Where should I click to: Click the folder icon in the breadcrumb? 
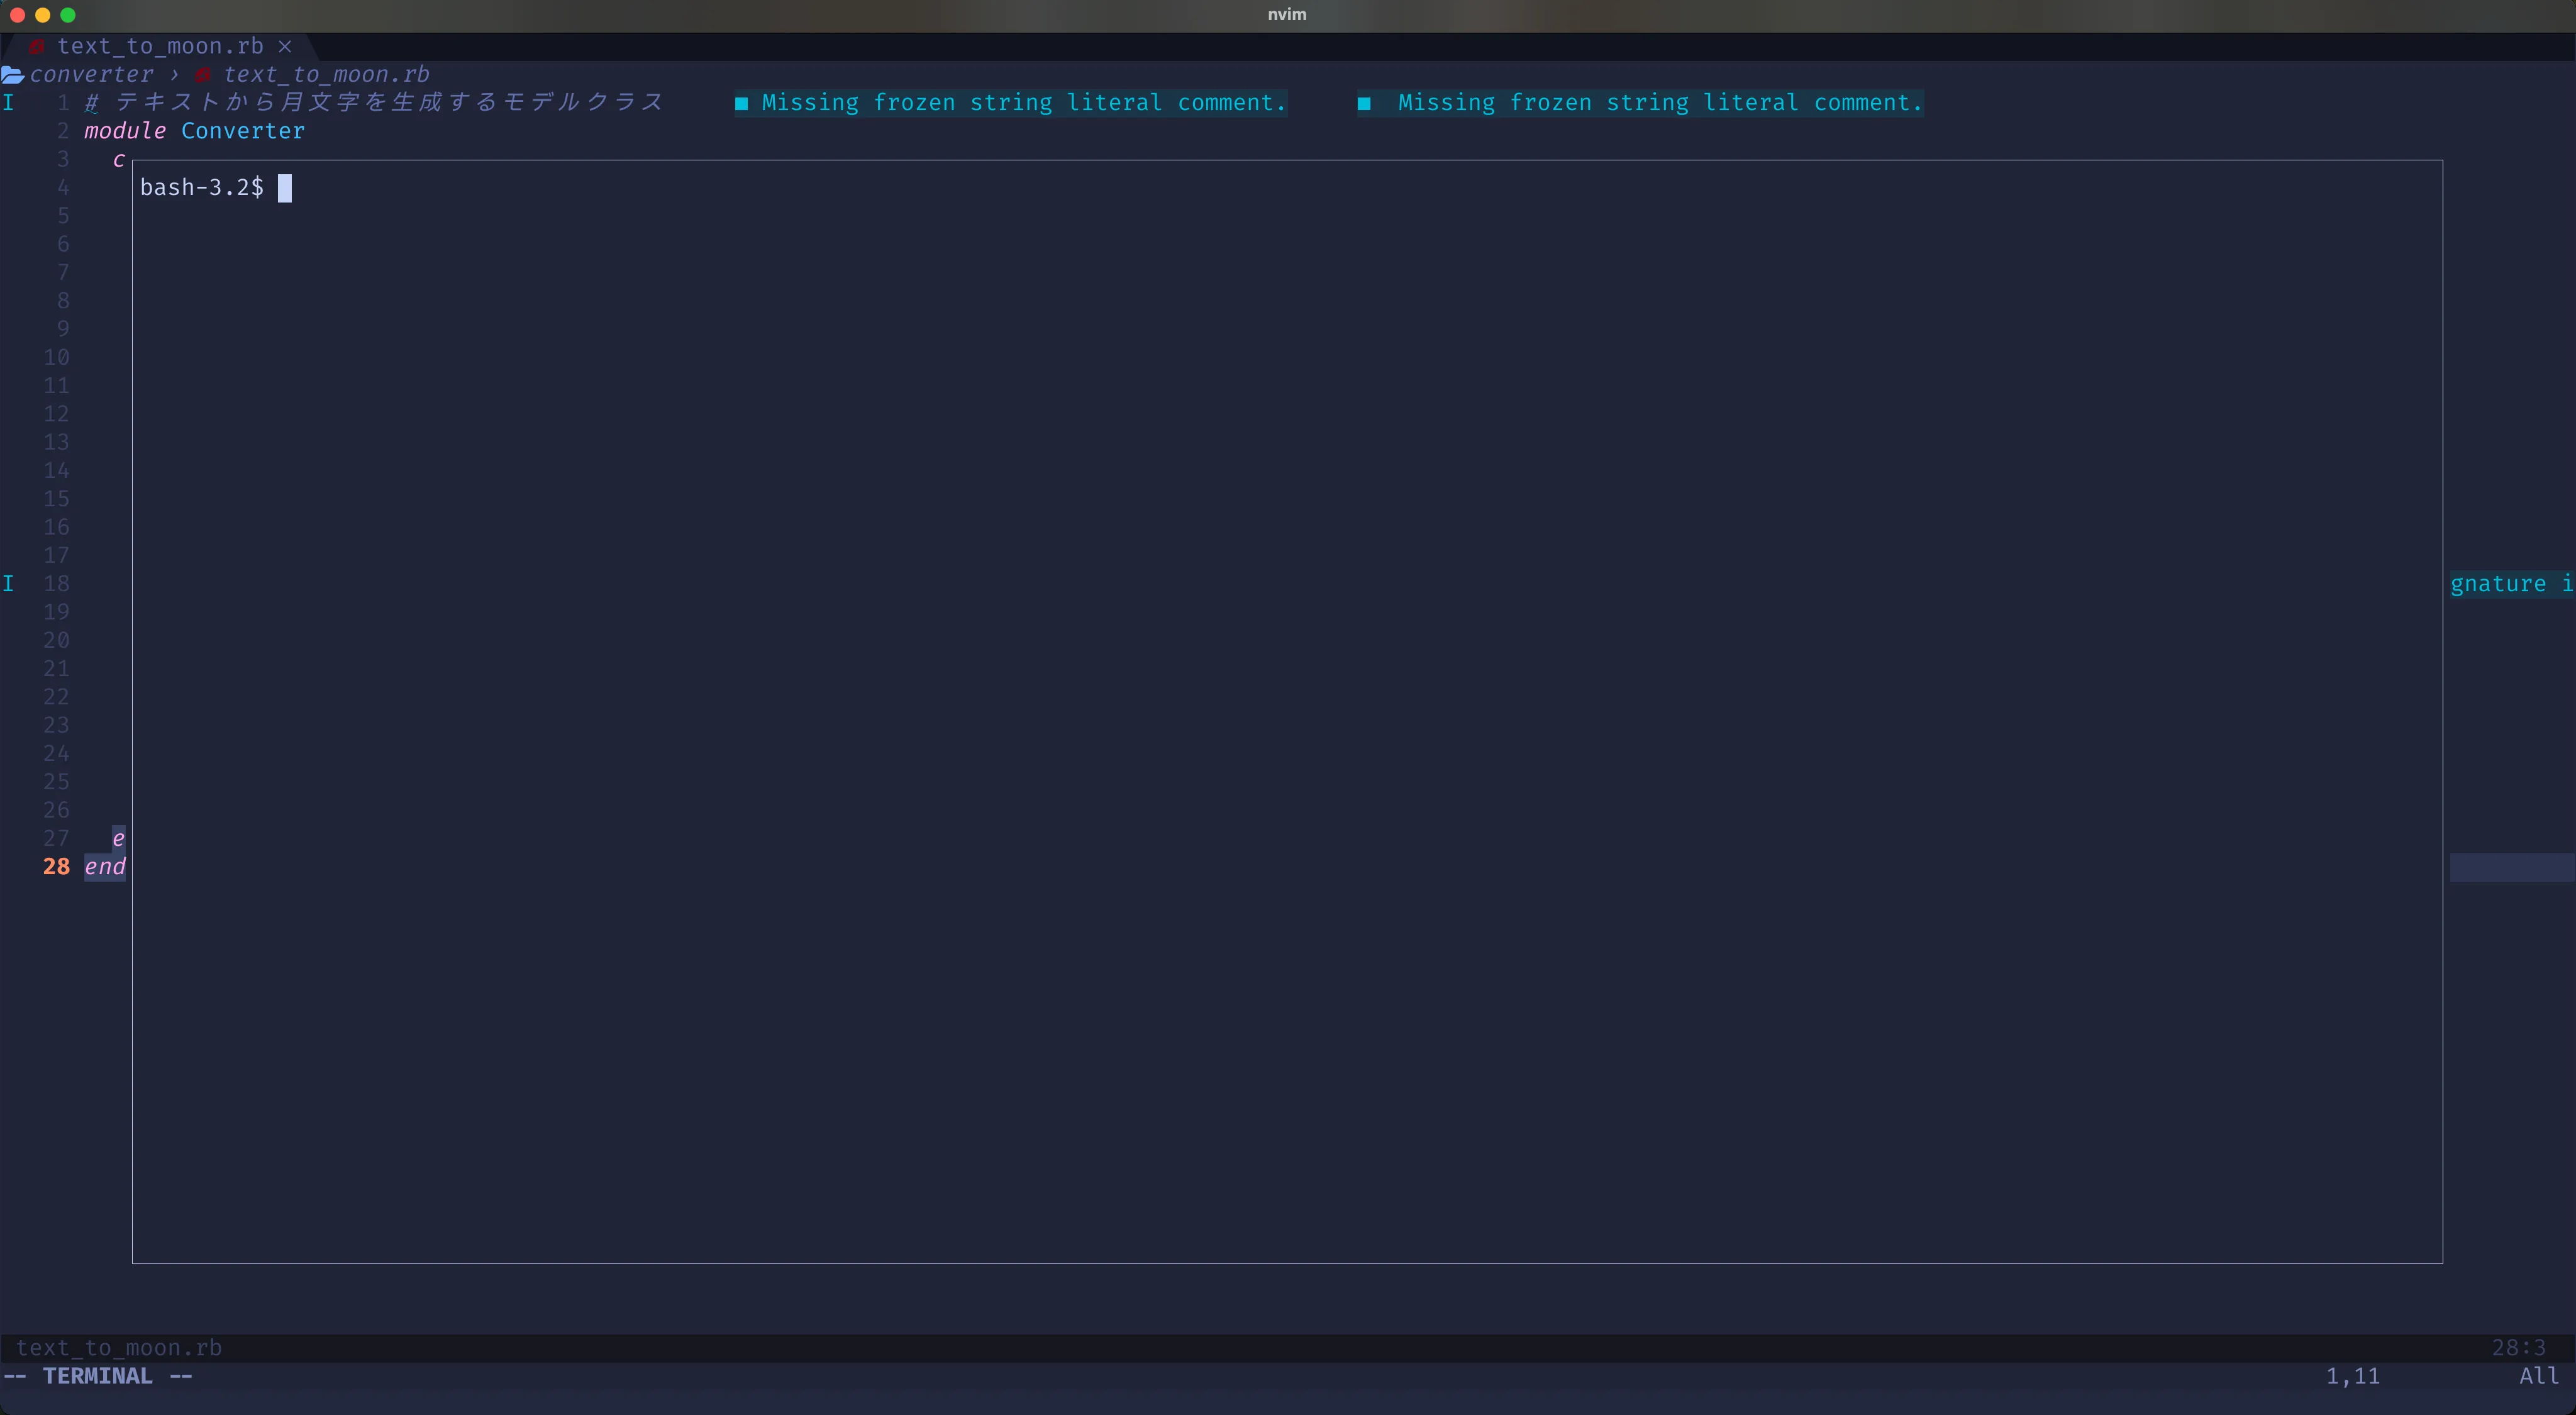point(13,75)
